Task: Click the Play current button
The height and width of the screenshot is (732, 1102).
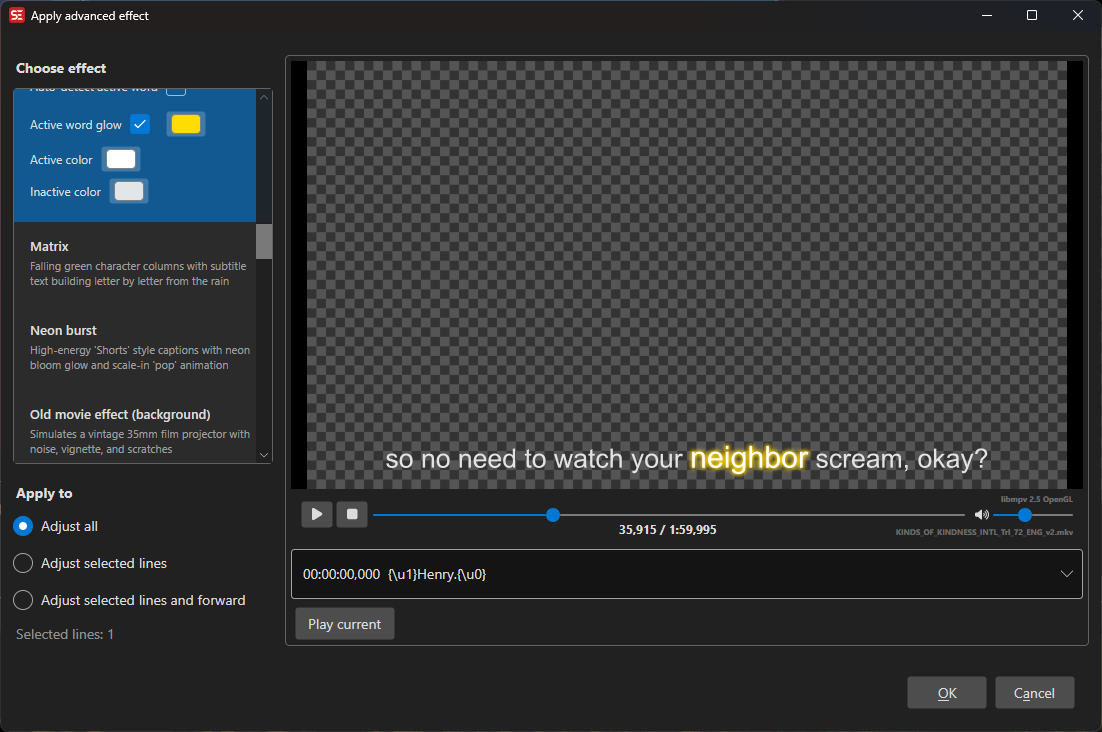Action: 344,624
